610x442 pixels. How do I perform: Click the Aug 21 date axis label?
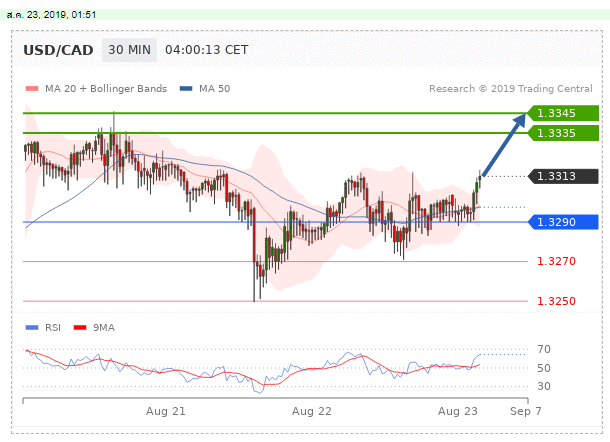(166, 411)
